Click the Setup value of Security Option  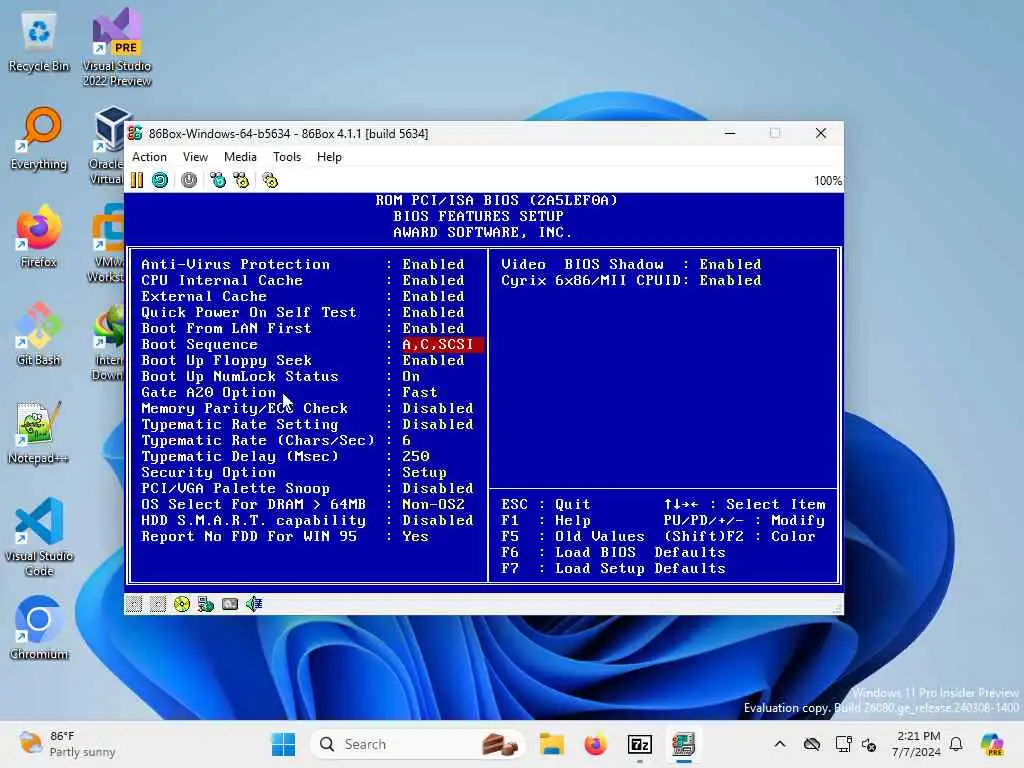tap(424, 472)
